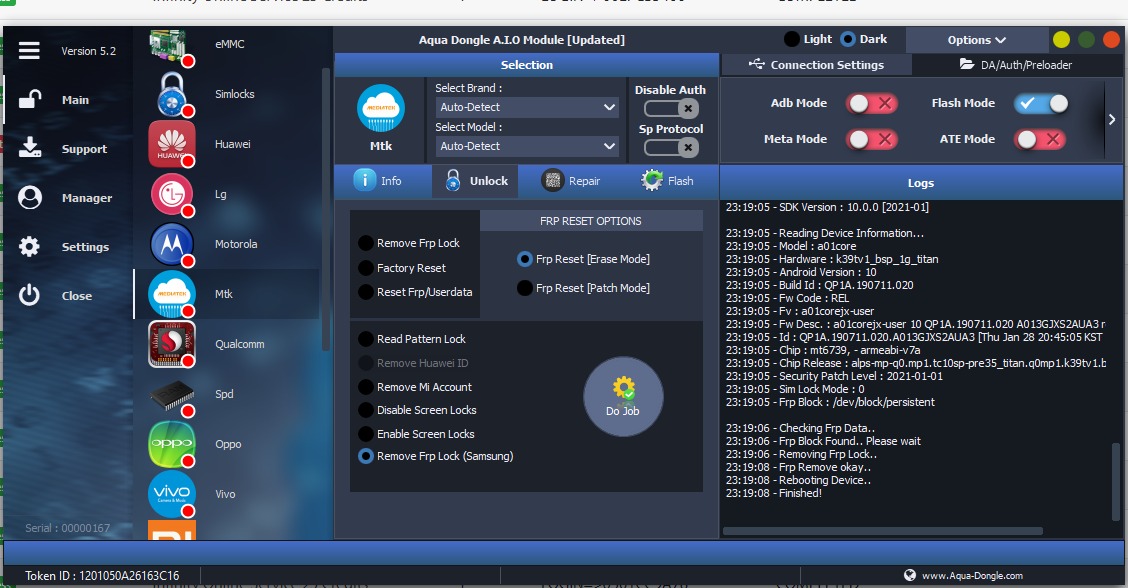The width and height of the screenshot is (1128, 588).
Task: Select the Motorola brand icon
Action: coord(171,244)
